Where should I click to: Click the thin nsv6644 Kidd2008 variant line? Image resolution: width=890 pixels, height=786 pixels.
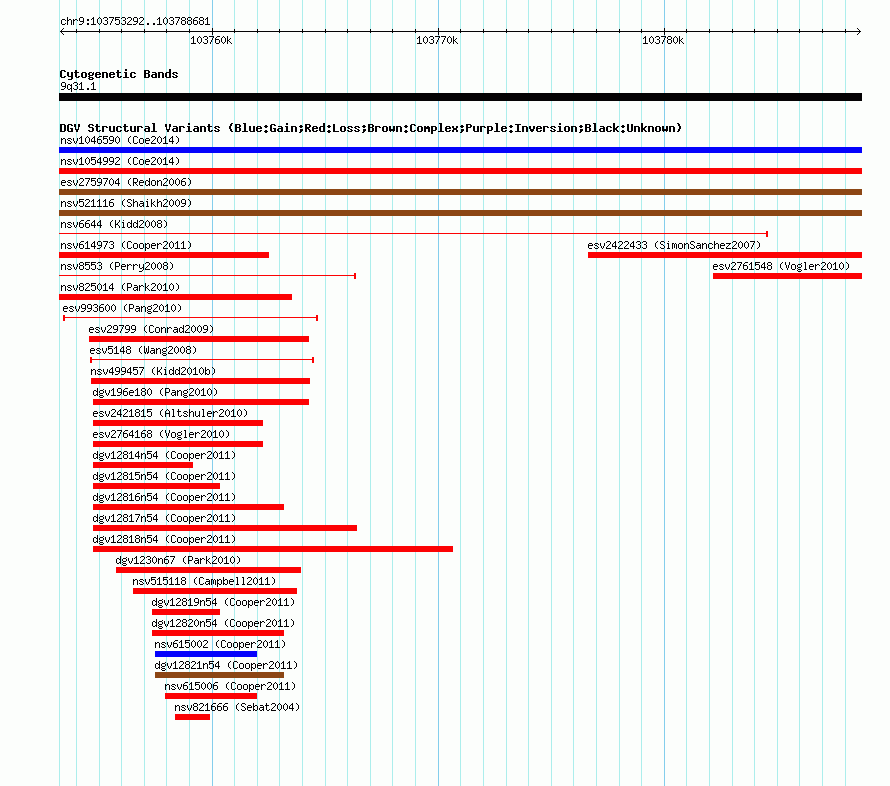coord(414,234)
